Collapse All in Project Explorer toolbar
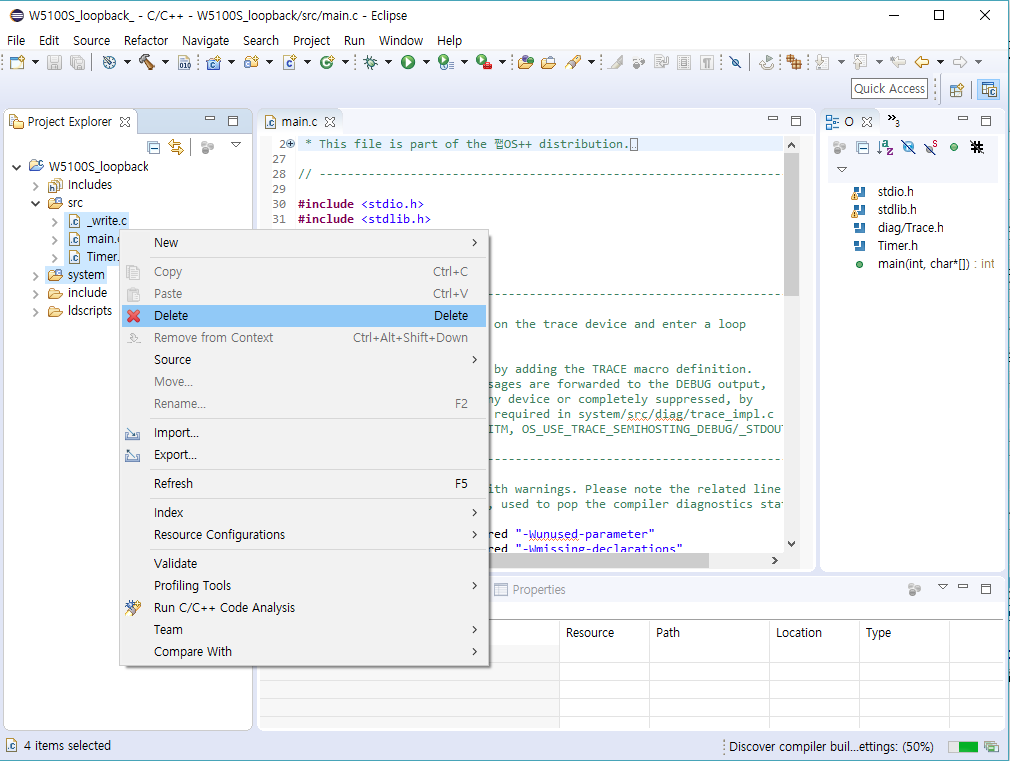Screen dimensions: 1010x761 pos(153,147)
